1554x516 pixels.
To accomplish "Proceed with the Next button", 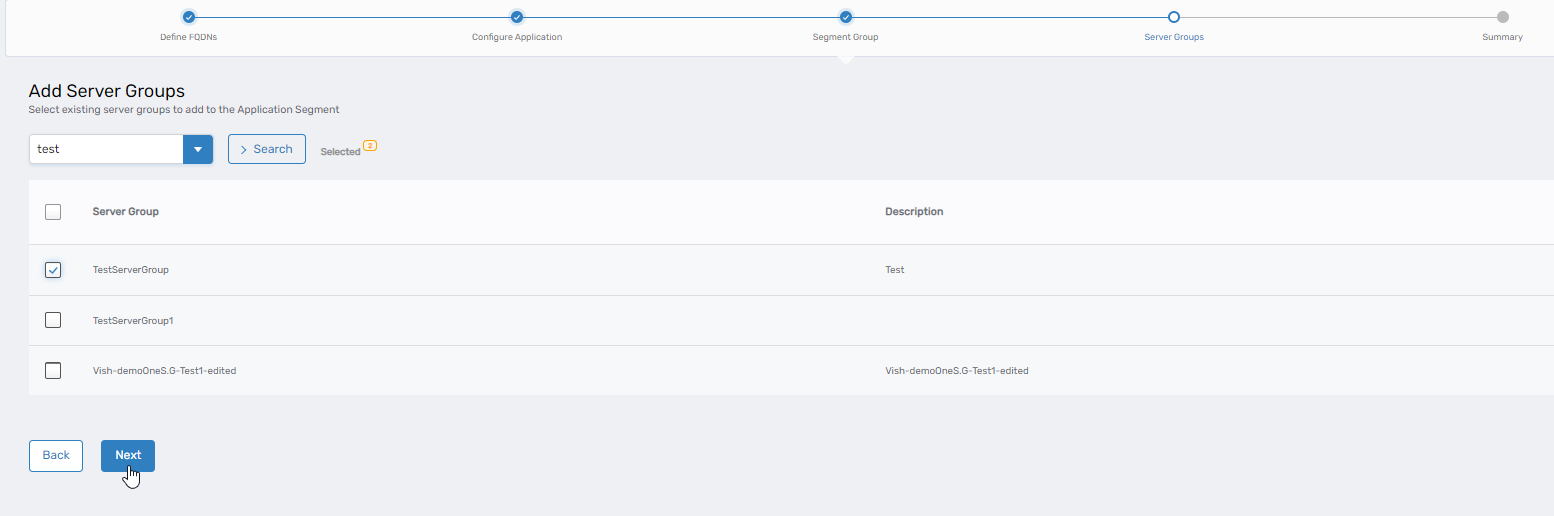I will point(128,455).
